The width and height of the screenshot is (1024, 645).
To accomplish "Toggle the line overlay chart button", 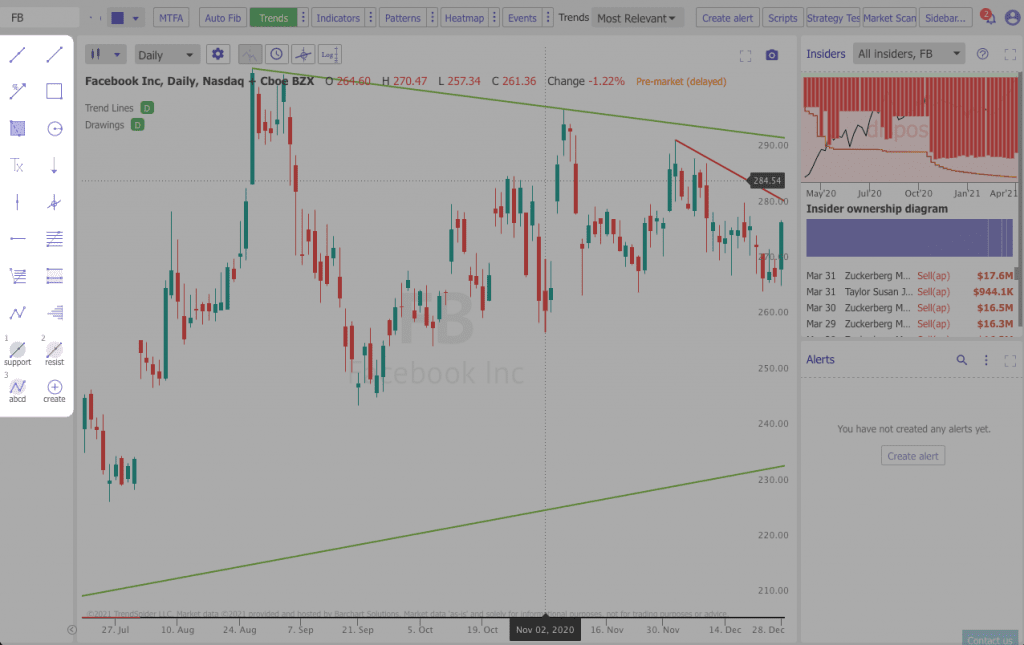I will pyautogui.click(x=249, y=54).
